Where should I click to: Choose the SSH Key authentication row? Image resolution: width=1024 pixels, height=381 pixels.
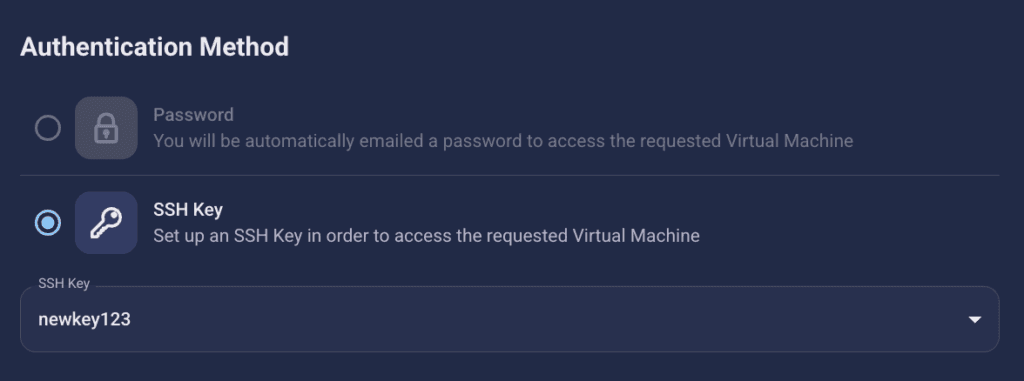509,223
